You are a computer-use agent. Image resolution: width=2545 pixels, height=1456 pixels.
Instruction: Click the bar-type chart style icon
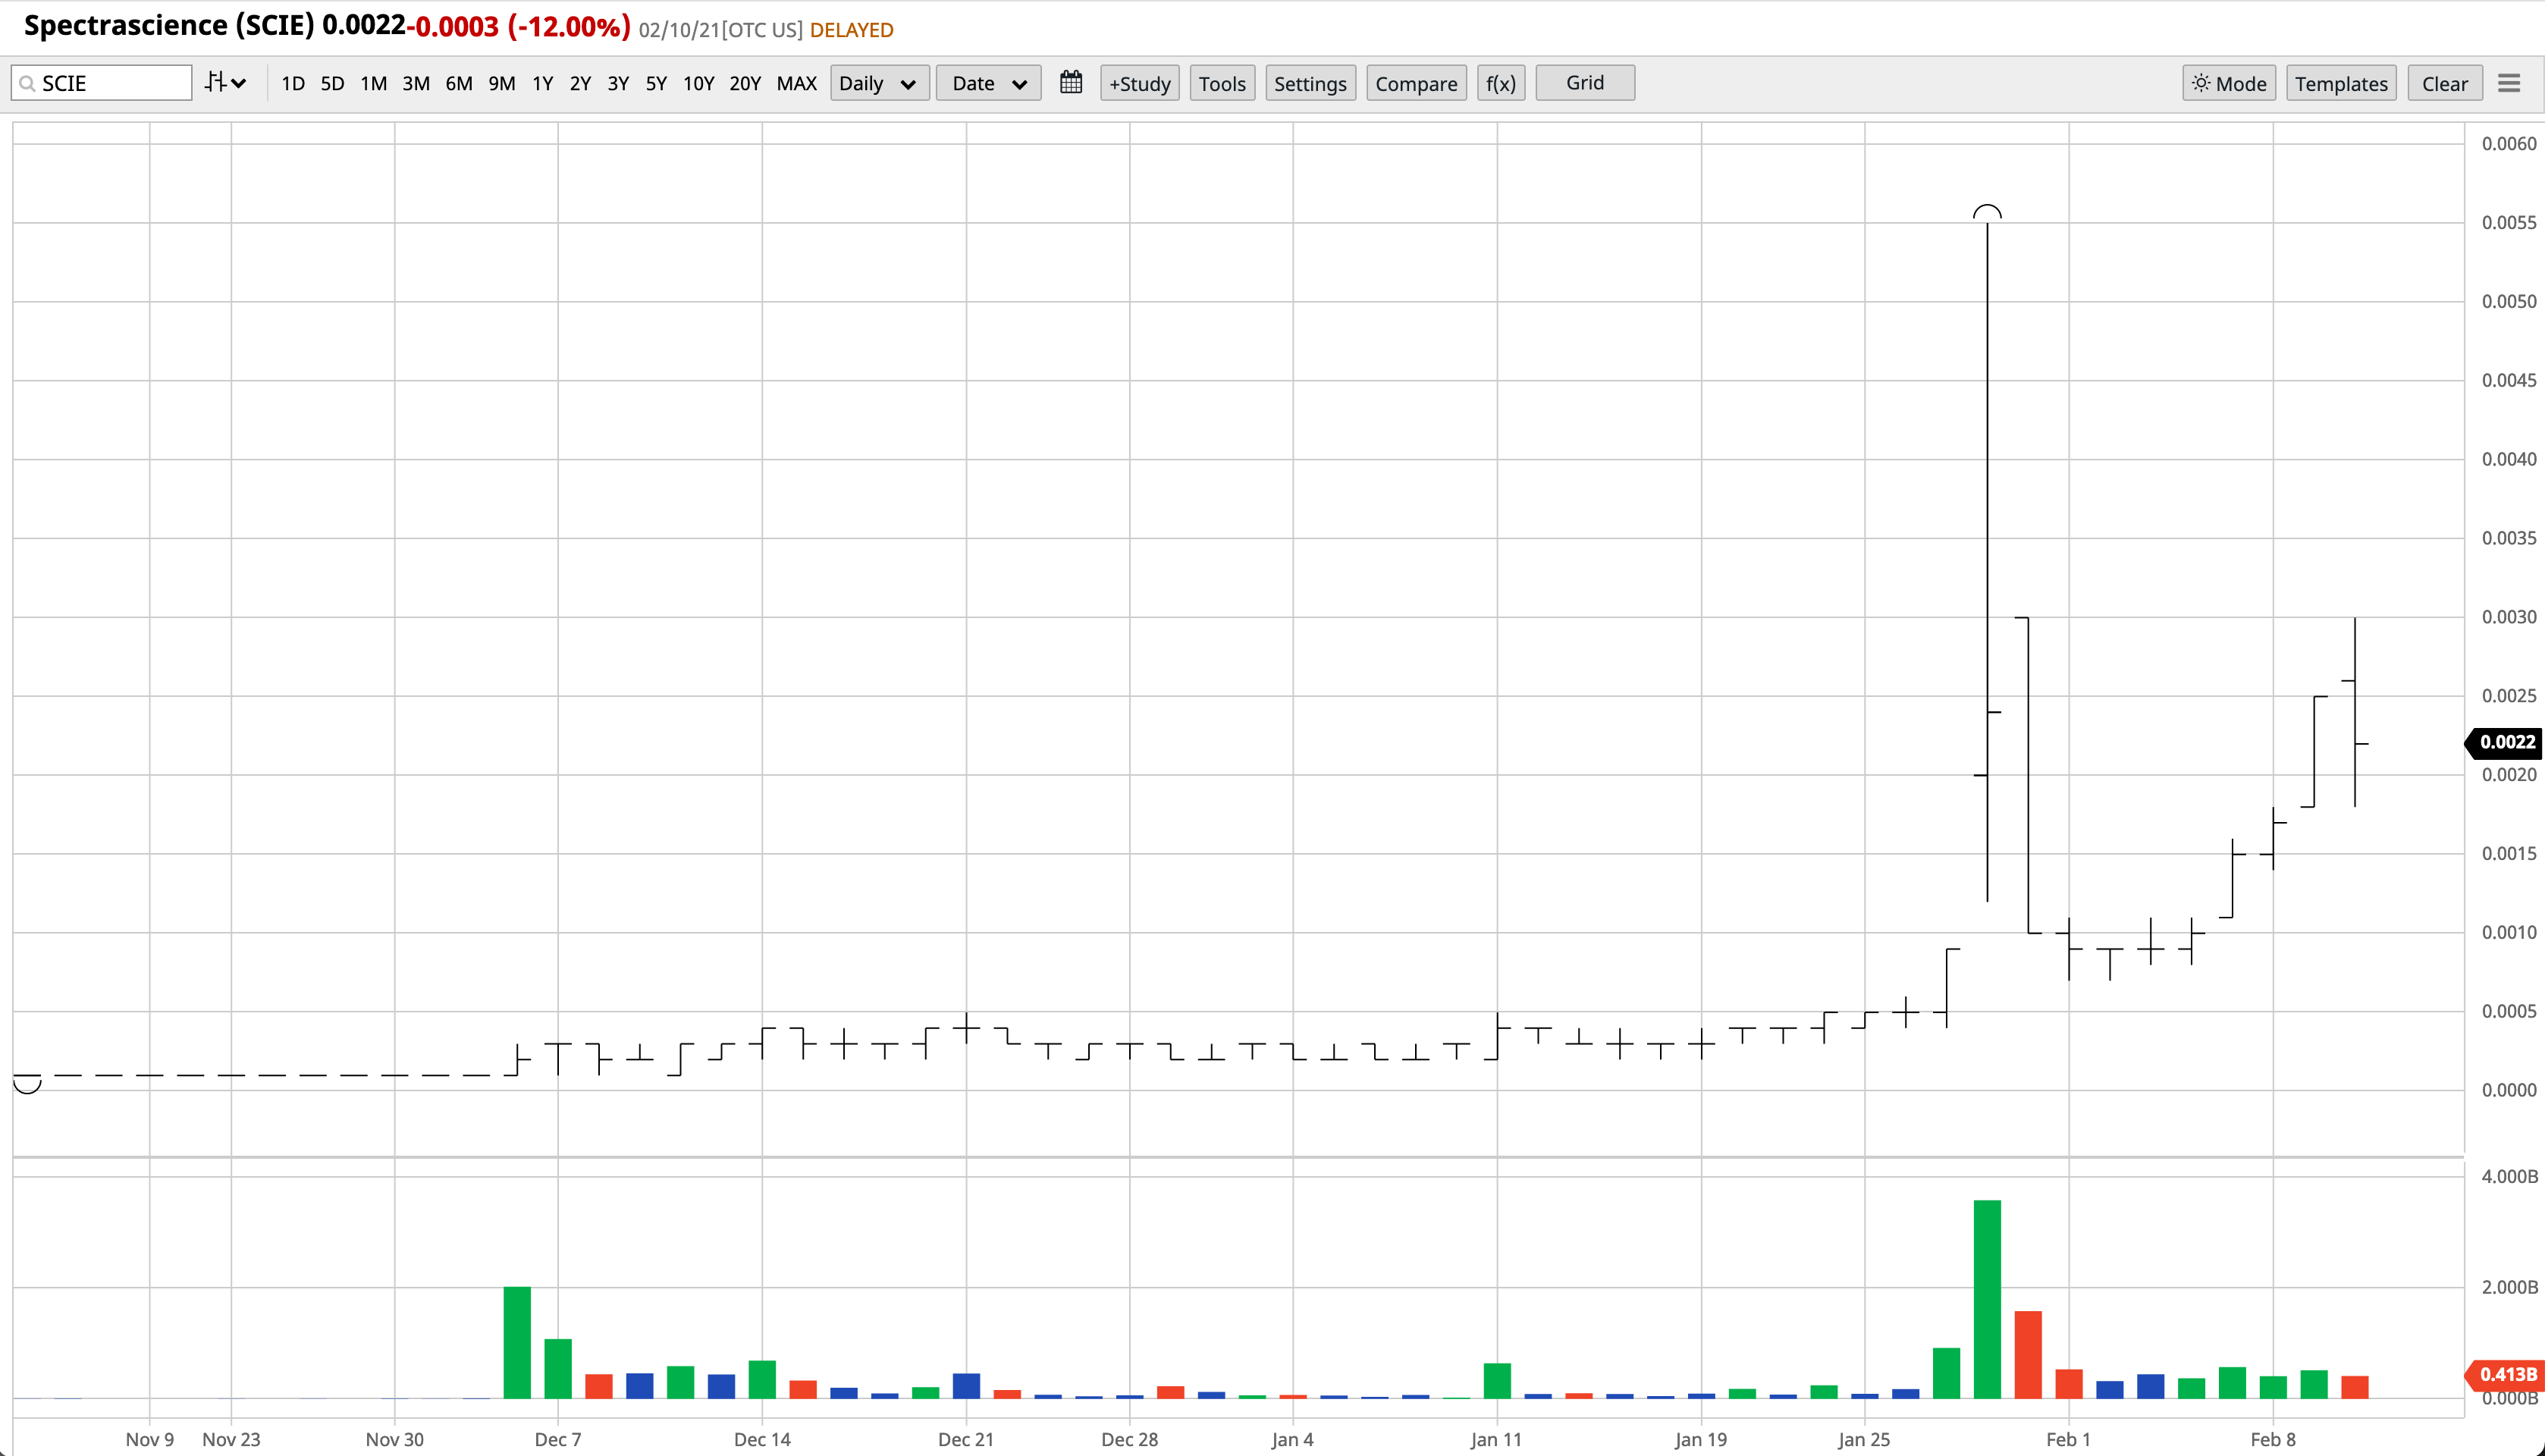215,82
